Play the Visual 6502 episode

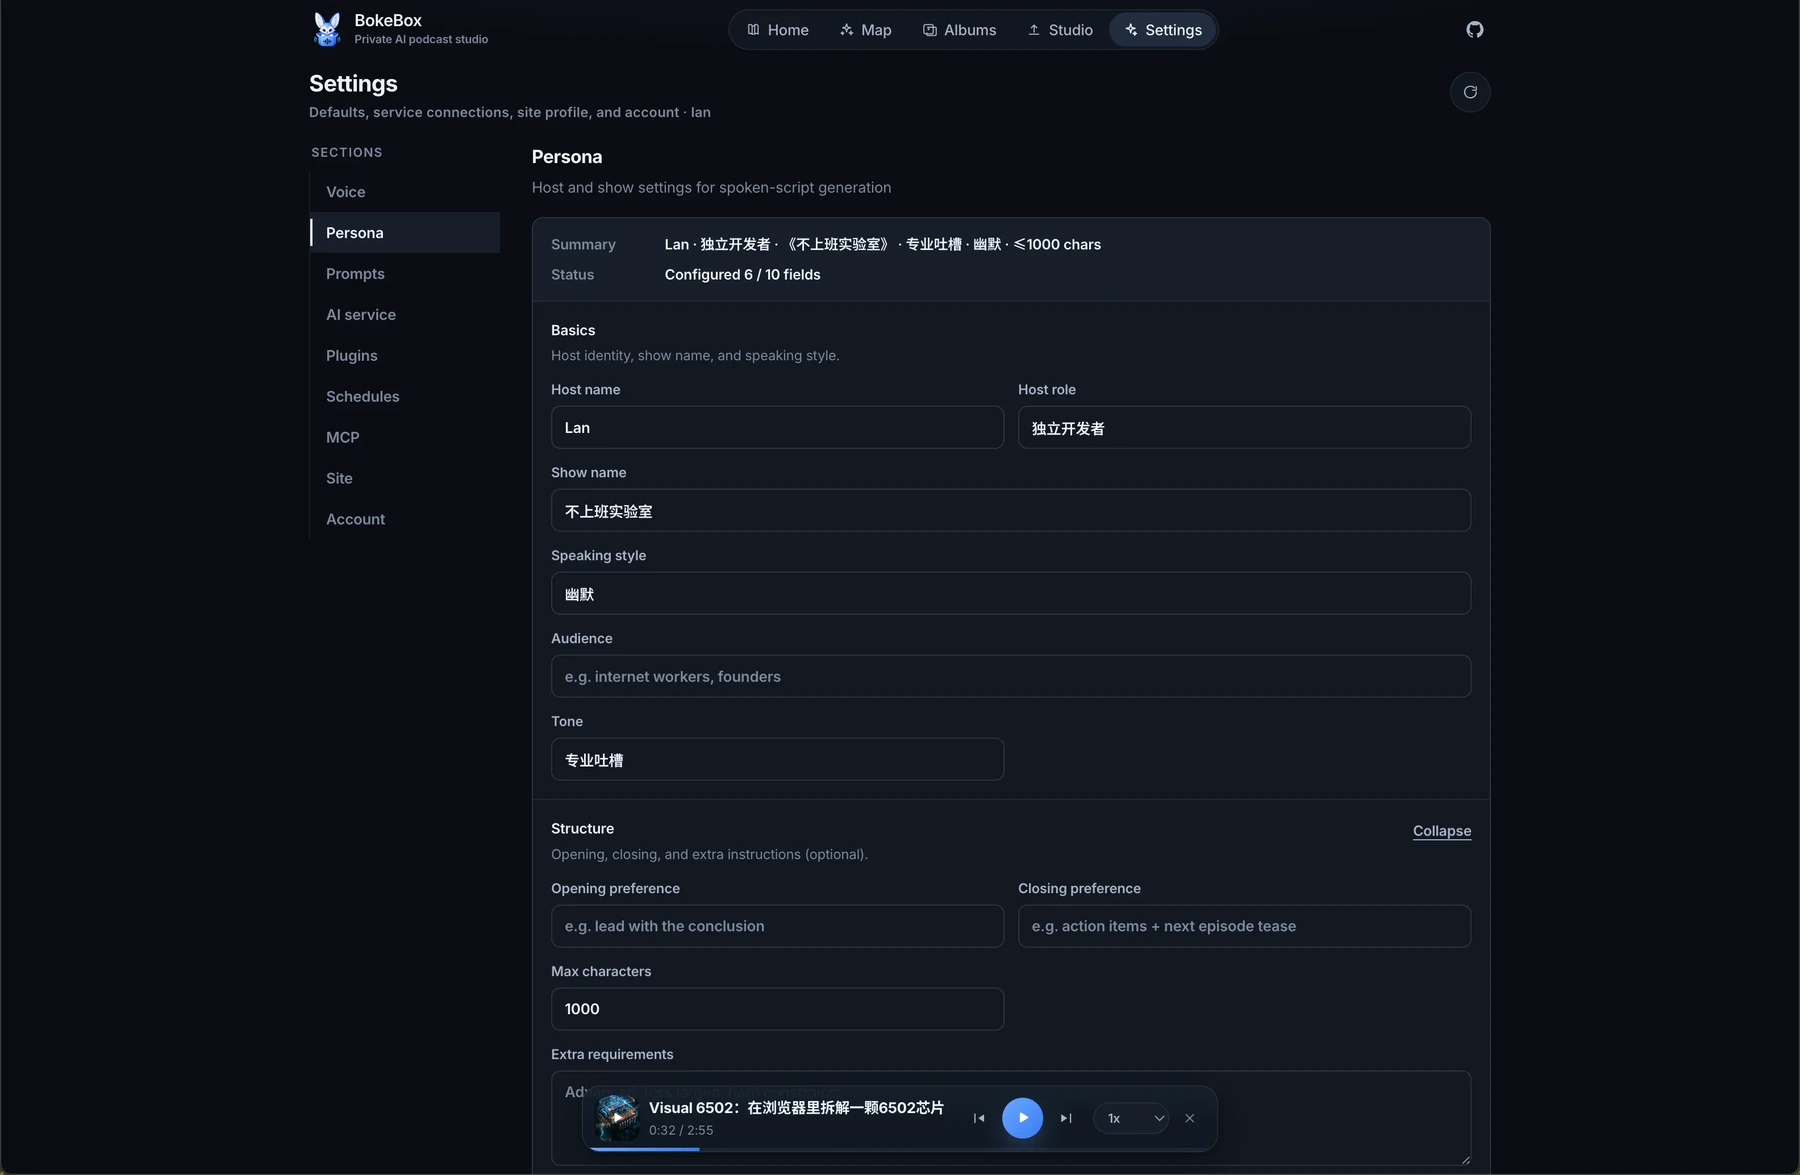click(x=1022, y=1118)
